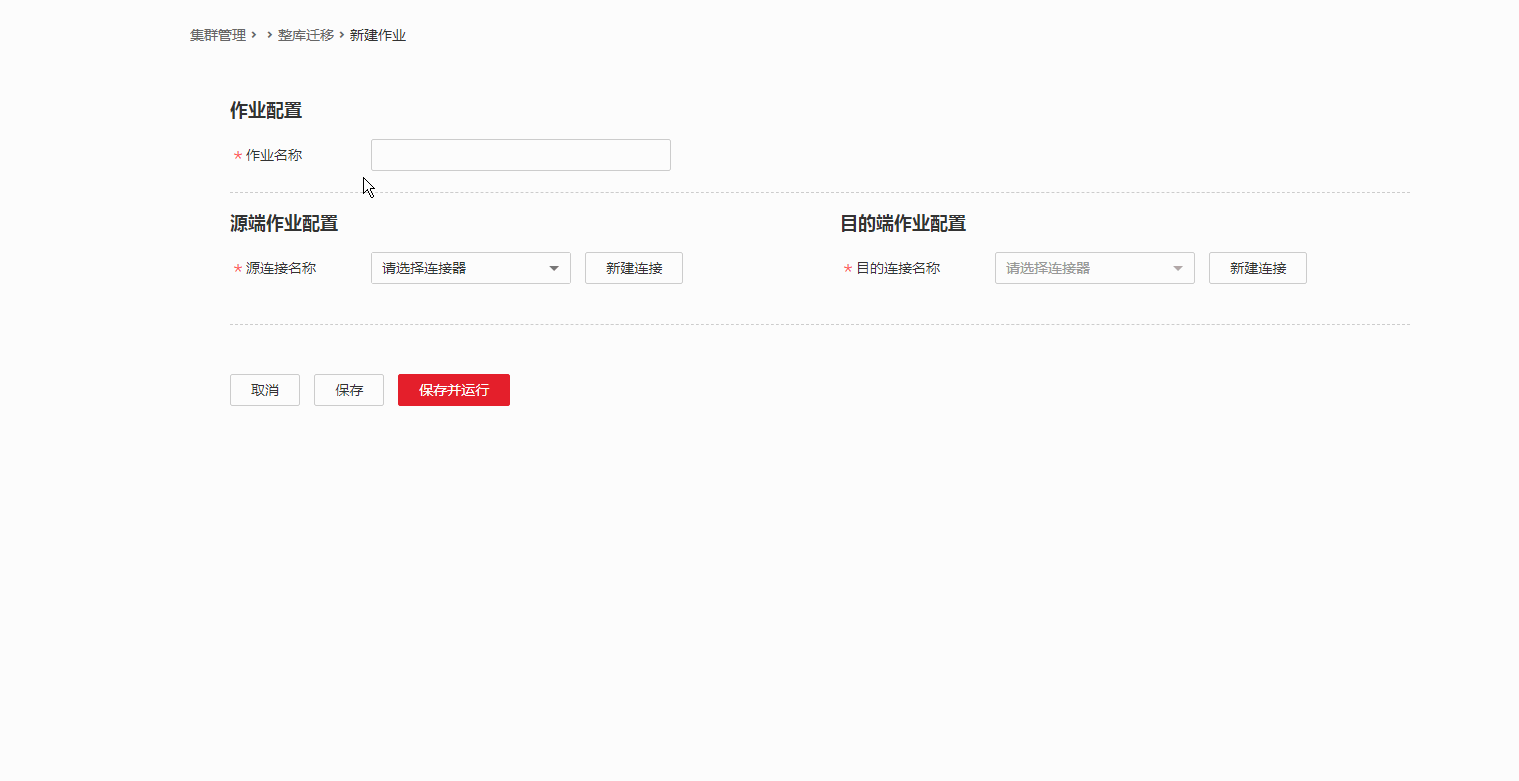This screenshot has width=1519, height=781.
Task: Click 新建连接 beside the destination connector field
Action: click(1257, 268)
